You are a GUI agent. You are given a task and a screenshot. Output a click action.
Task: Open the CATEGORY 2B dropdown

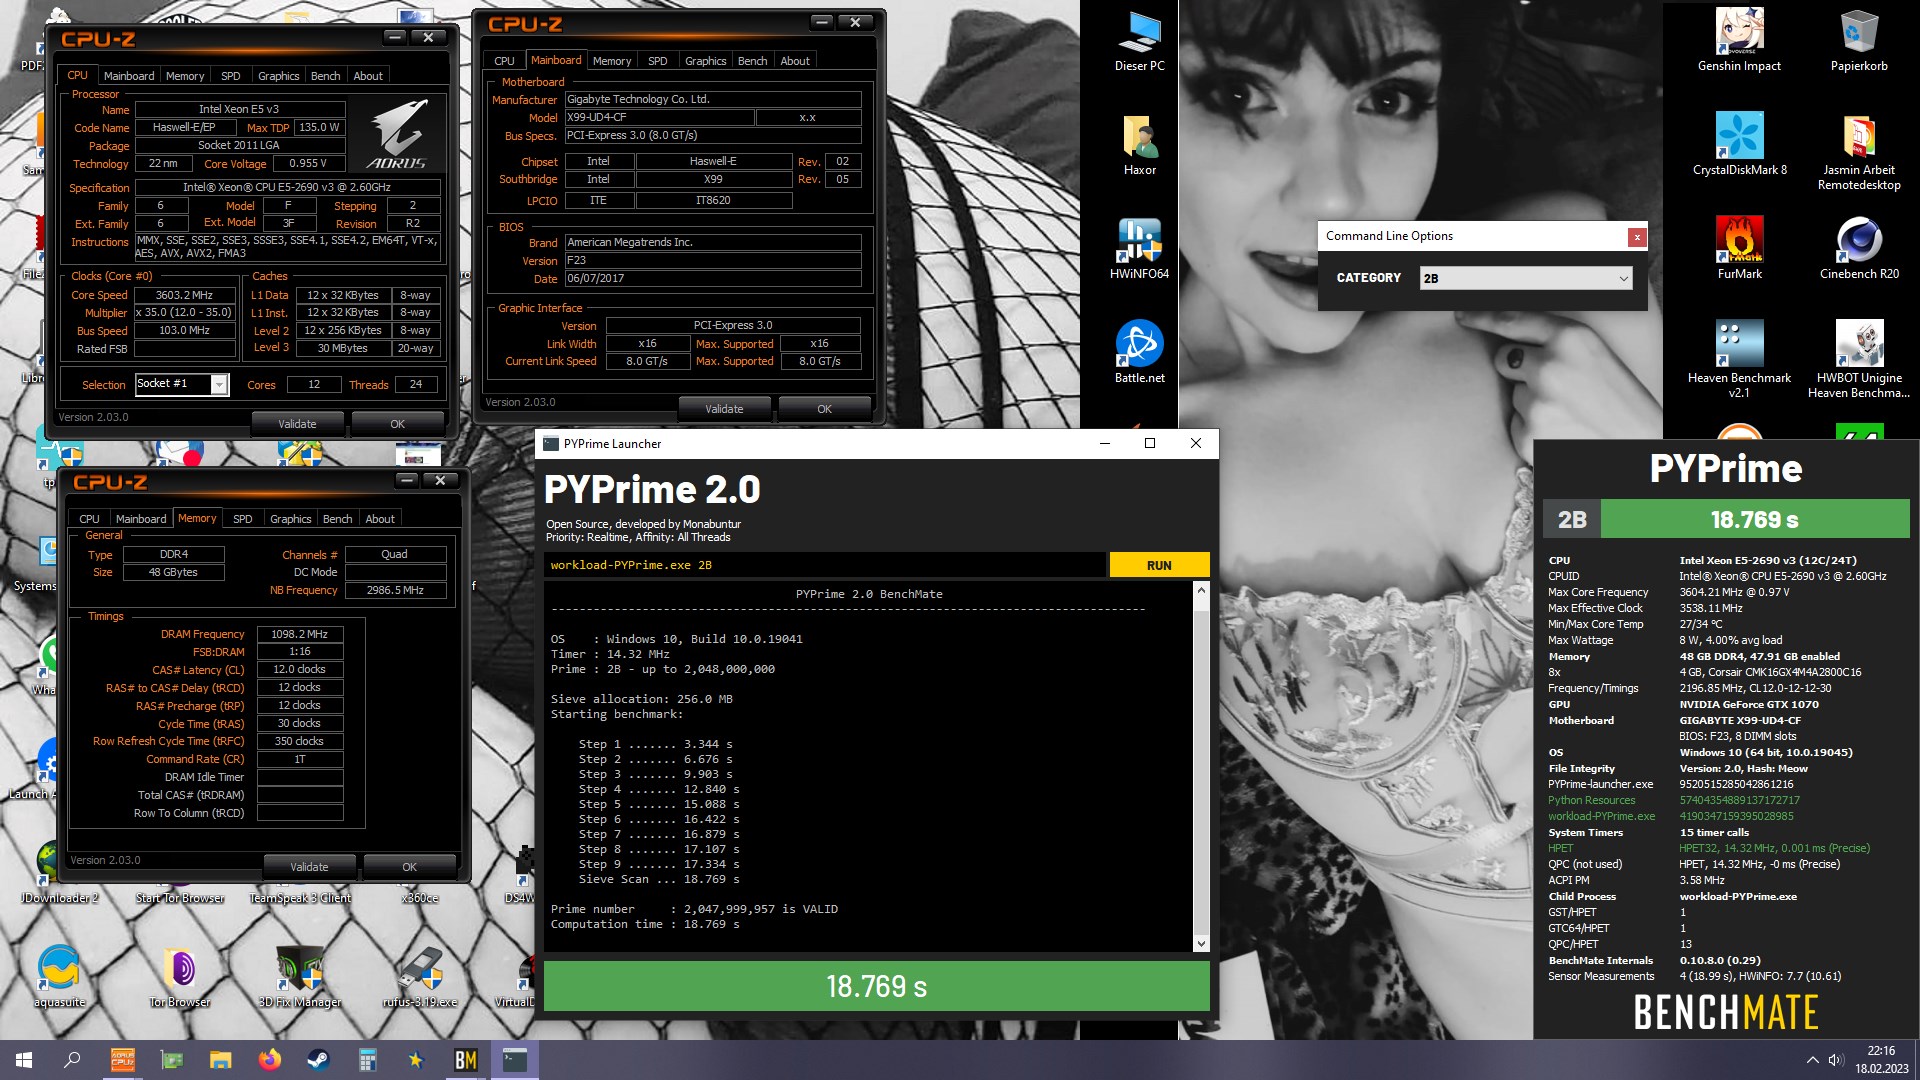[x=1526, y=278]
